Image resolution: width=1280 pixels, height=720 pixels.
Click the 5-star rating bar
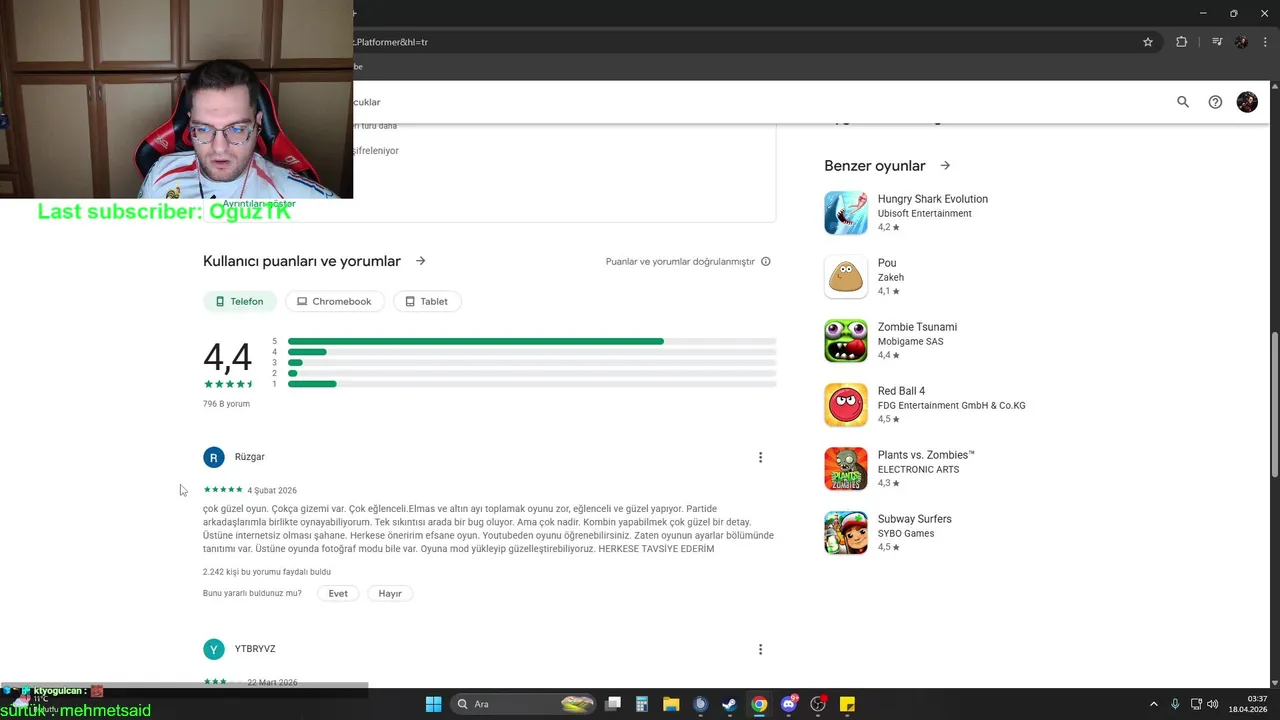[x=532, y=341]
